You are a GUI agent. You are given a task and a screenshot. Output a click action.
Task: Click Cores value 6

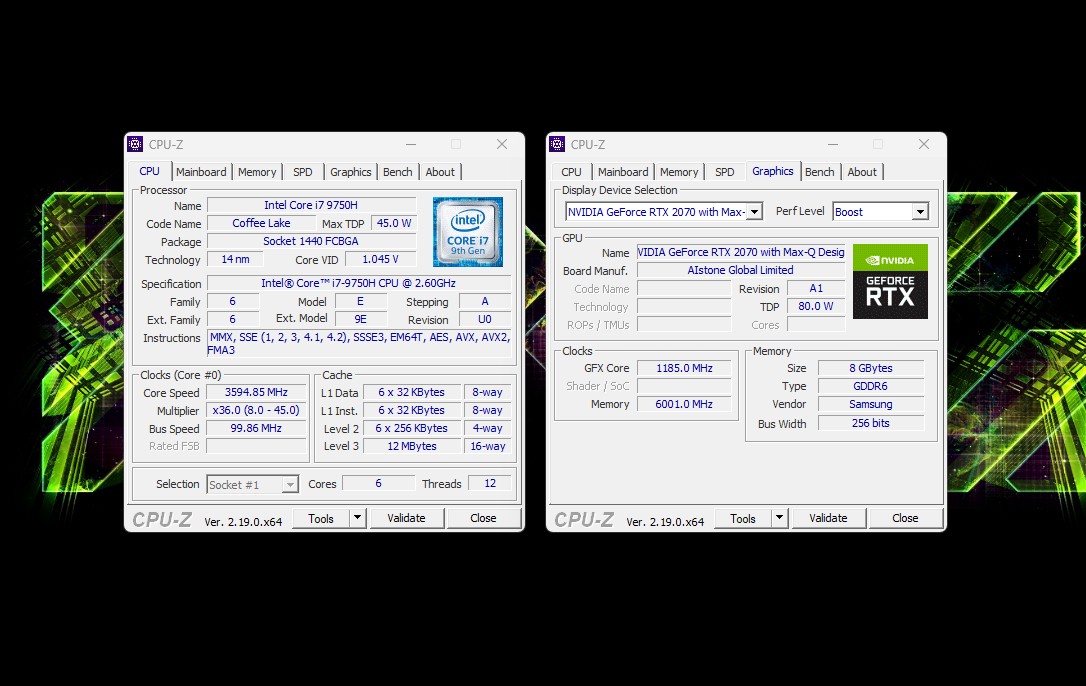pyautogui.click(x=378, y=484)
